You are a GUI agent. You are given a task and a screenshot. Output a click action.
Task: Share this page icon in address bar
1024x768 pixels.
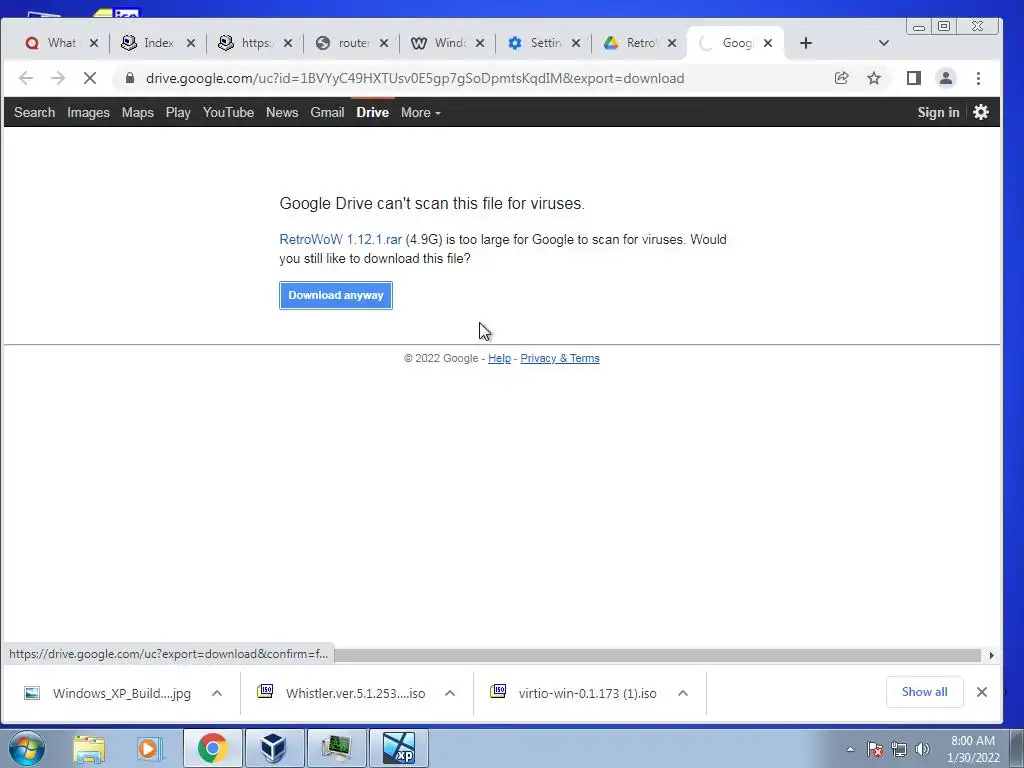[841, 78]
